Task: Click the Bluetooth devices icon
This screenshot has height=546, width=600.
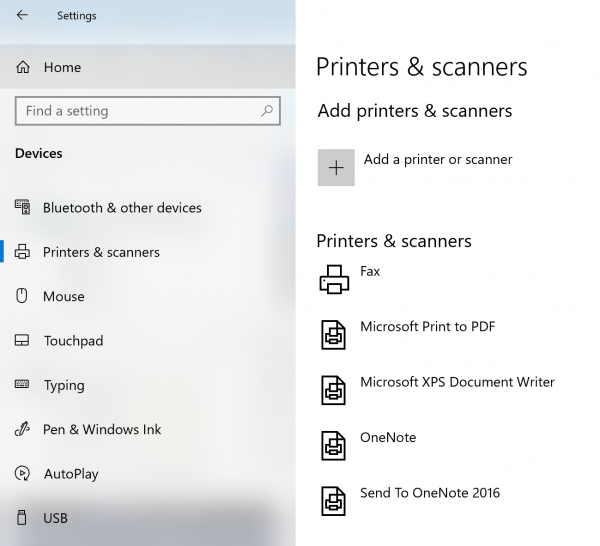Action: [23, 208]
